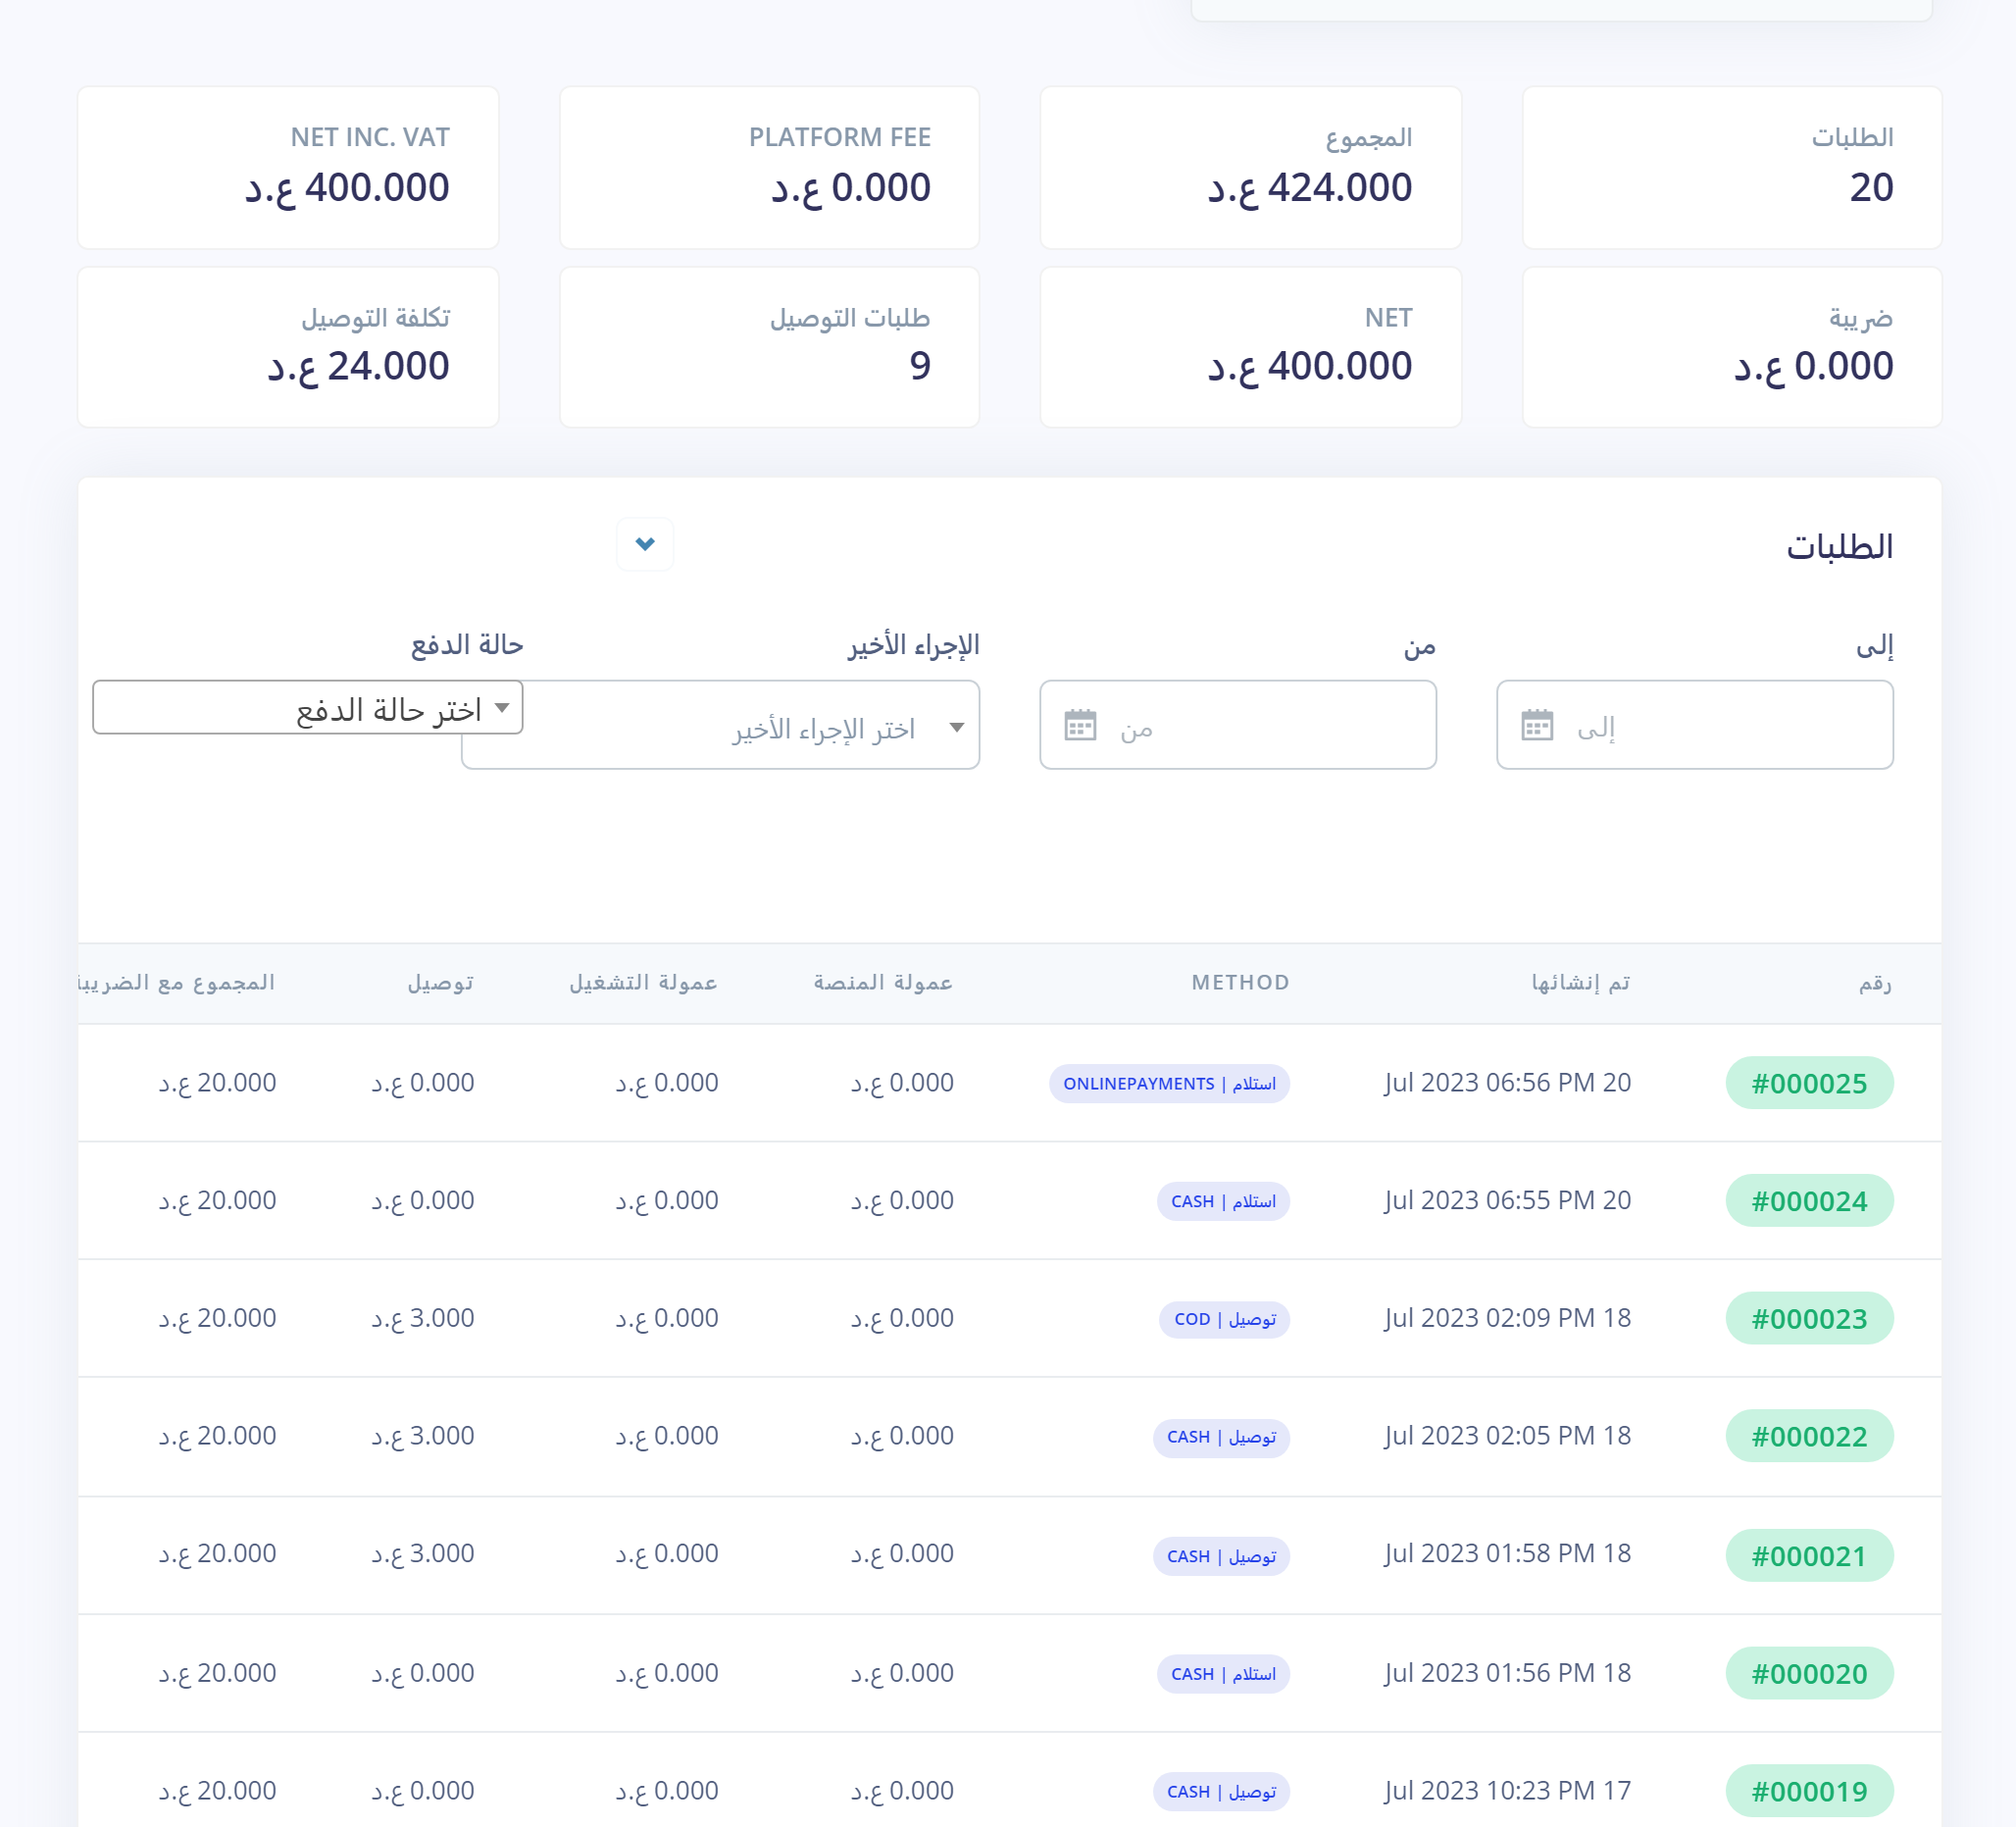The image size is (2016, 1827).
Task: Click the calendar icon in 'إلى' date field
Action: [x=1536, y=725]
